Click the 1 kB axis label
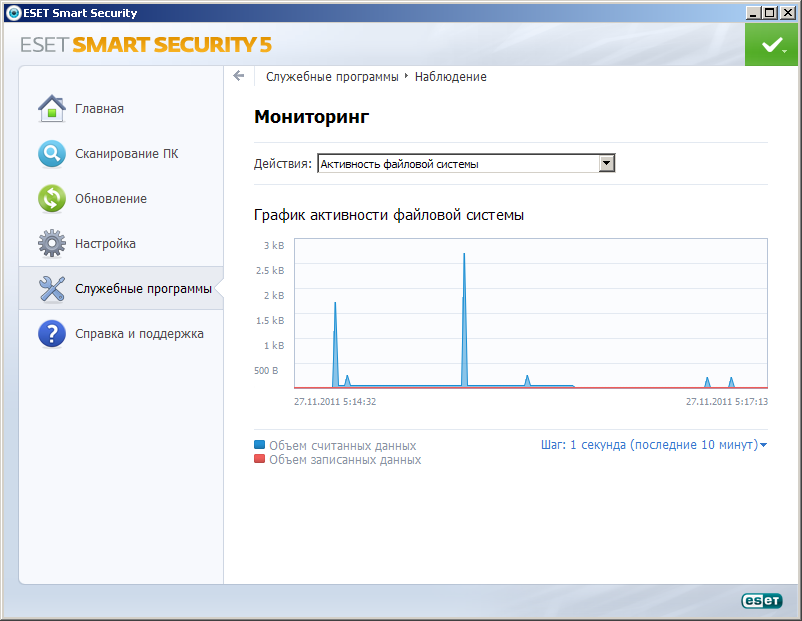 pos(274,346)
